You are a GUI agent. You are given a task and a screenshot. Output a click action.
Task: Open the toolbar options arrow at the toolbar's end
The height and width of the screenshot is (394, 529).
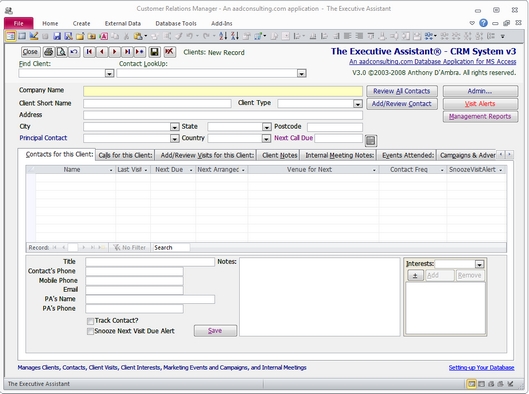point(503,36)
